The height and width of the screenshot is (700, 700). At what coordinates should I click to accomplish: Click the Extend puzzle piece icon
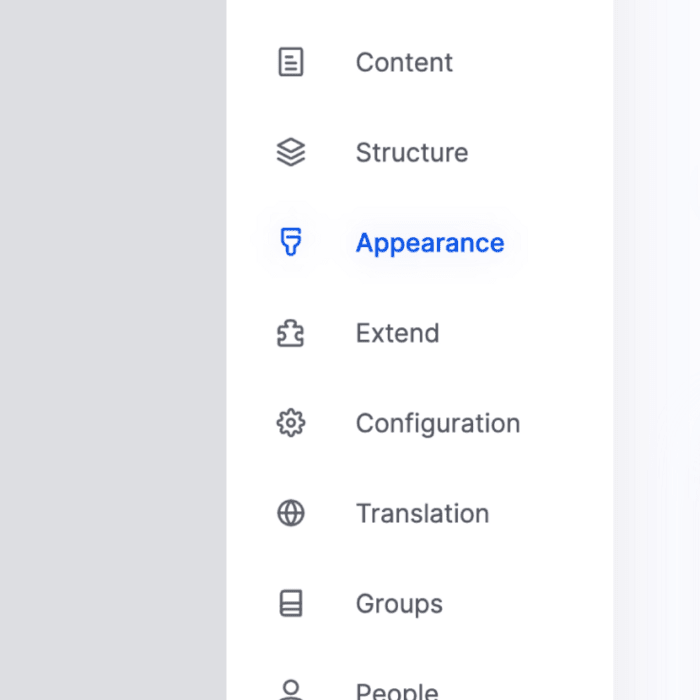[290, 333]
